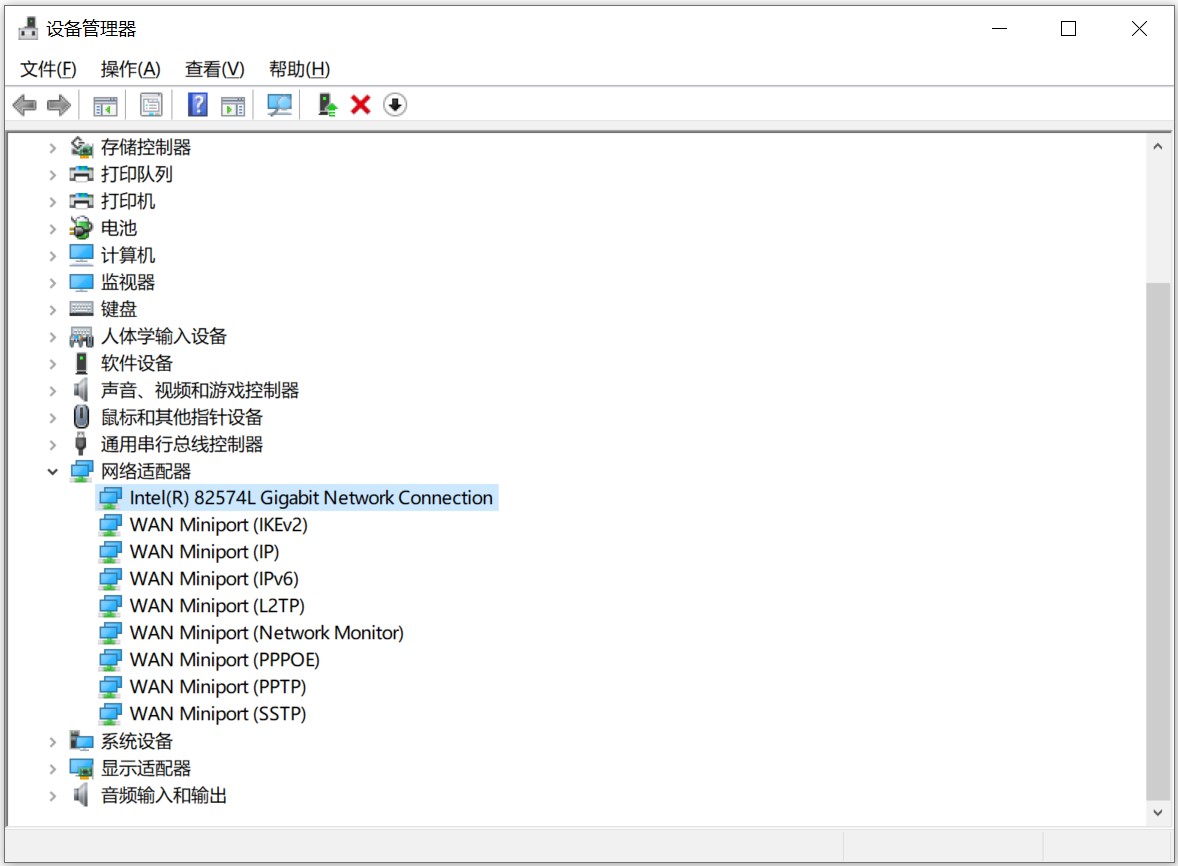Image resolution: width=1178 pixels, height=866 pixels.
Task: Click the 鼠标和其他指针设备 mouse icon
Action: coord(81,417)
